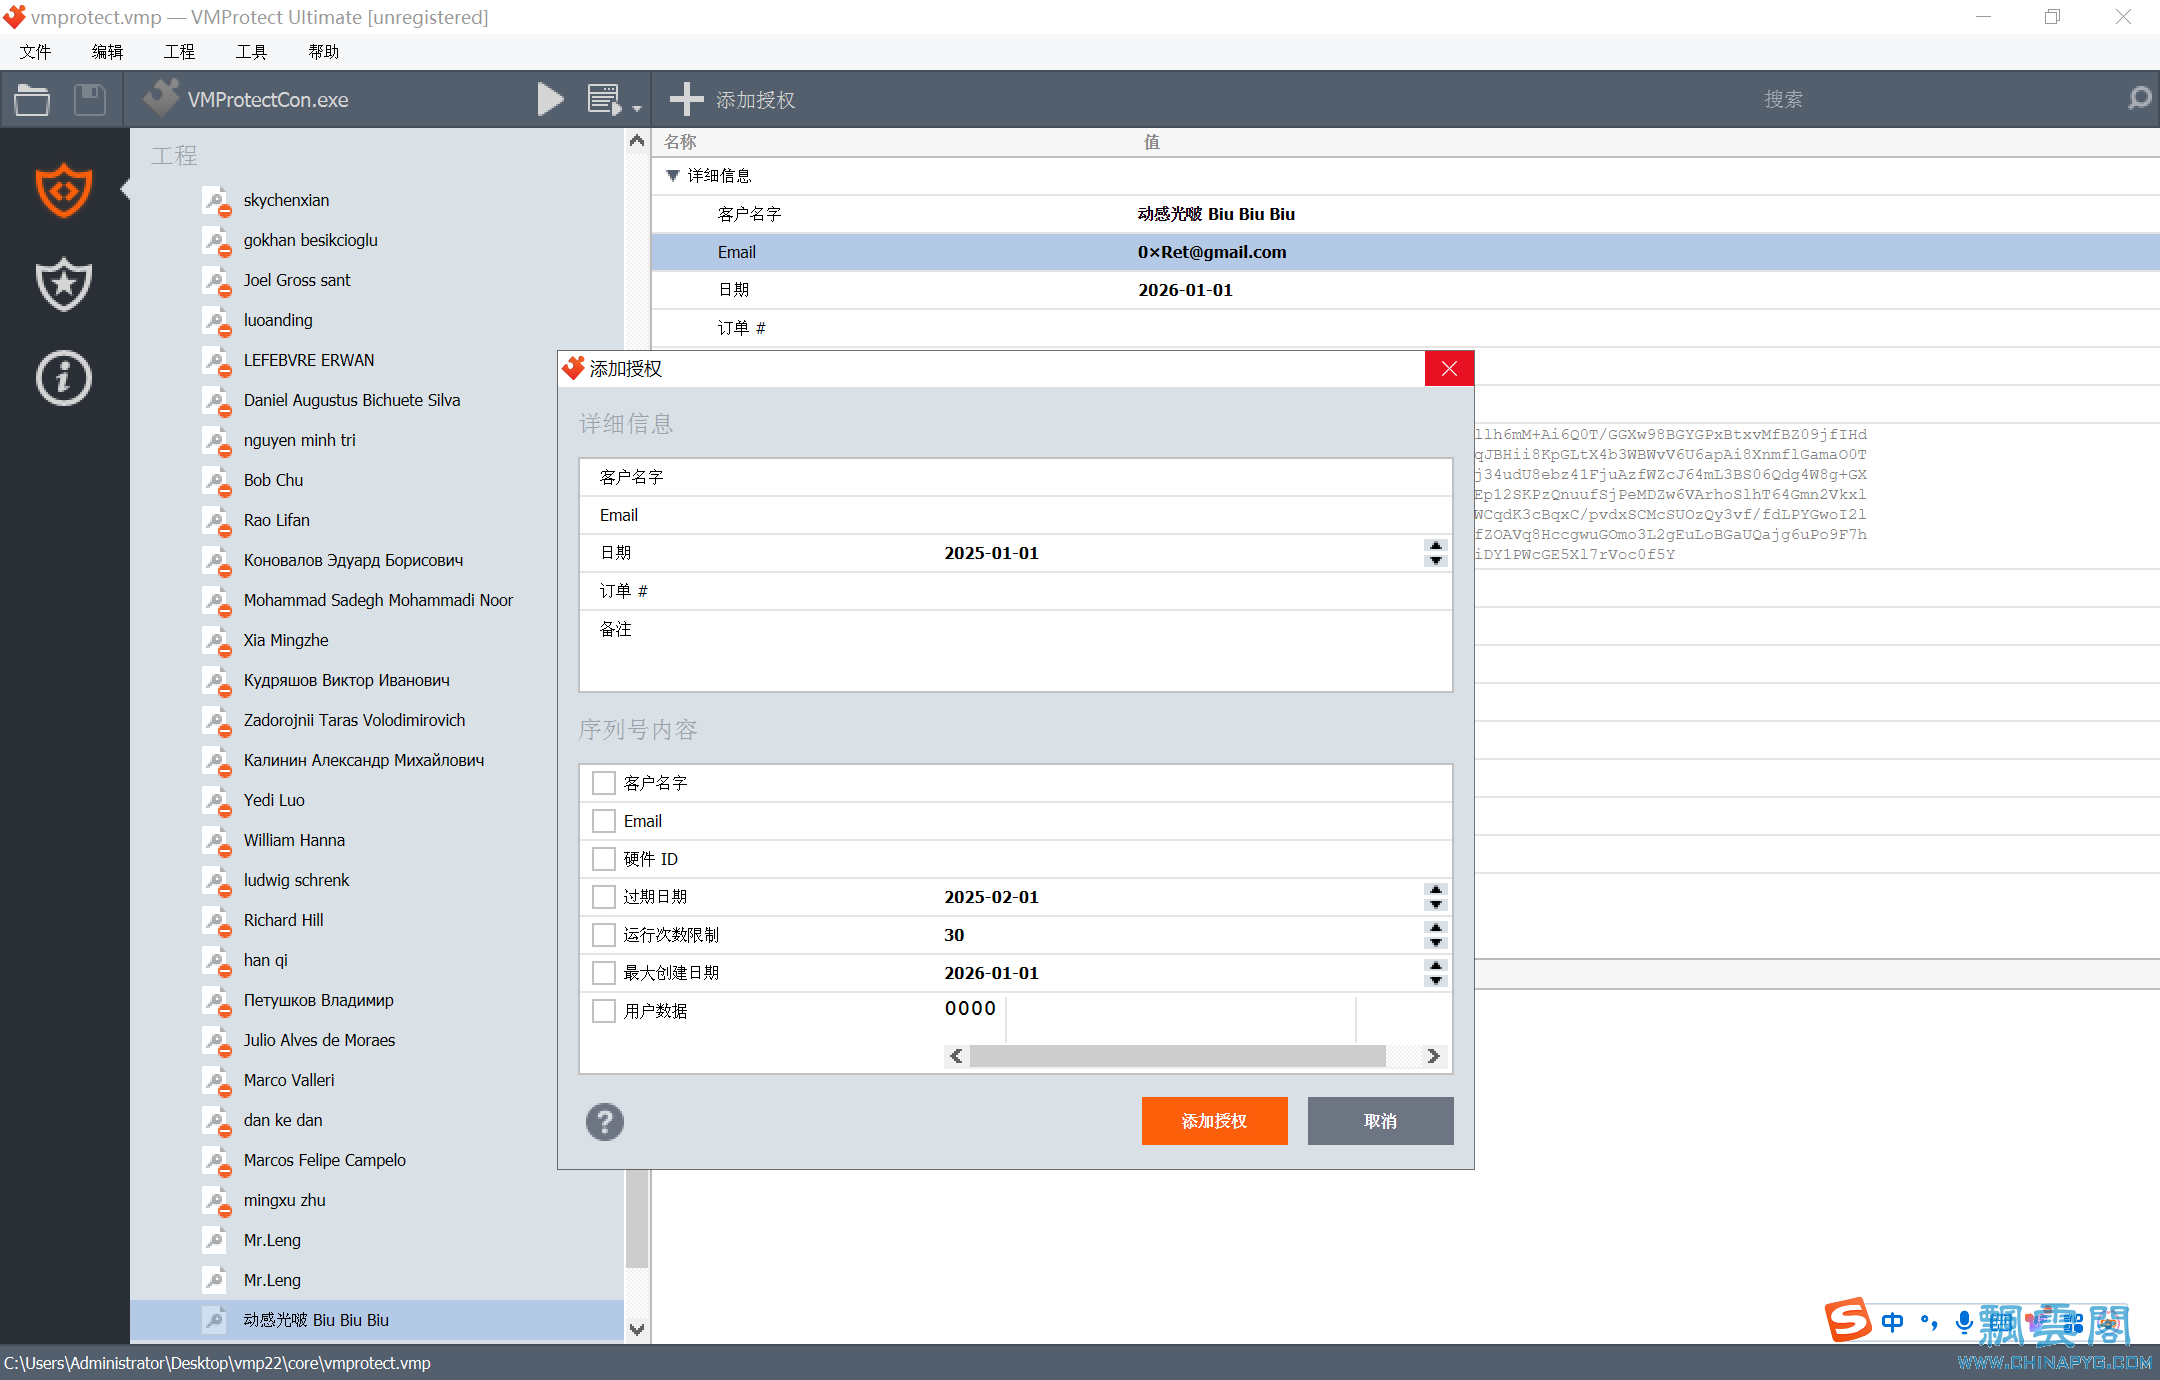
Task: Click the plus icon to add license
Action: pyautogui.click(x=686, y=99)
